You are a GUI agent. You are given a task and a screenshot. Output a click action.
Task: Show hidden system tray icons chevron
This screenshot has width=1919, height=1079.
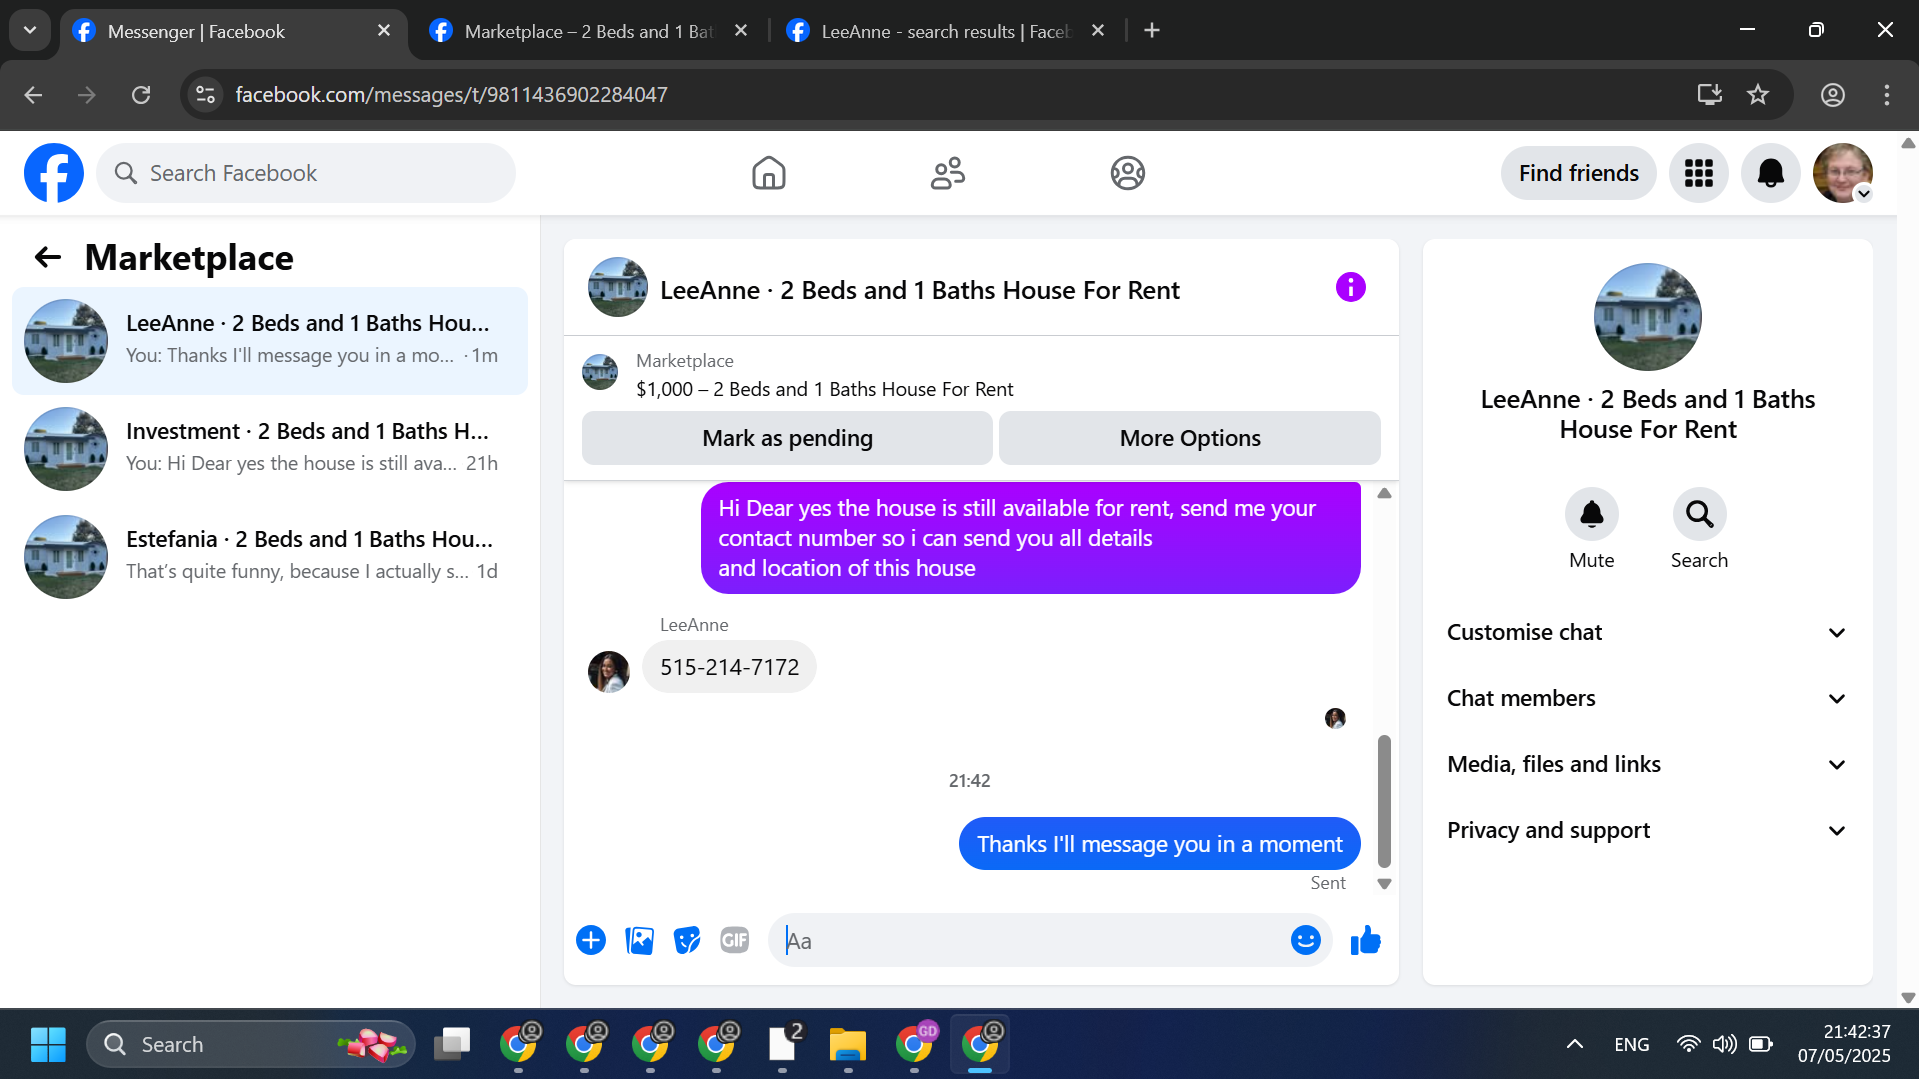click(x=1574, y=1044)
